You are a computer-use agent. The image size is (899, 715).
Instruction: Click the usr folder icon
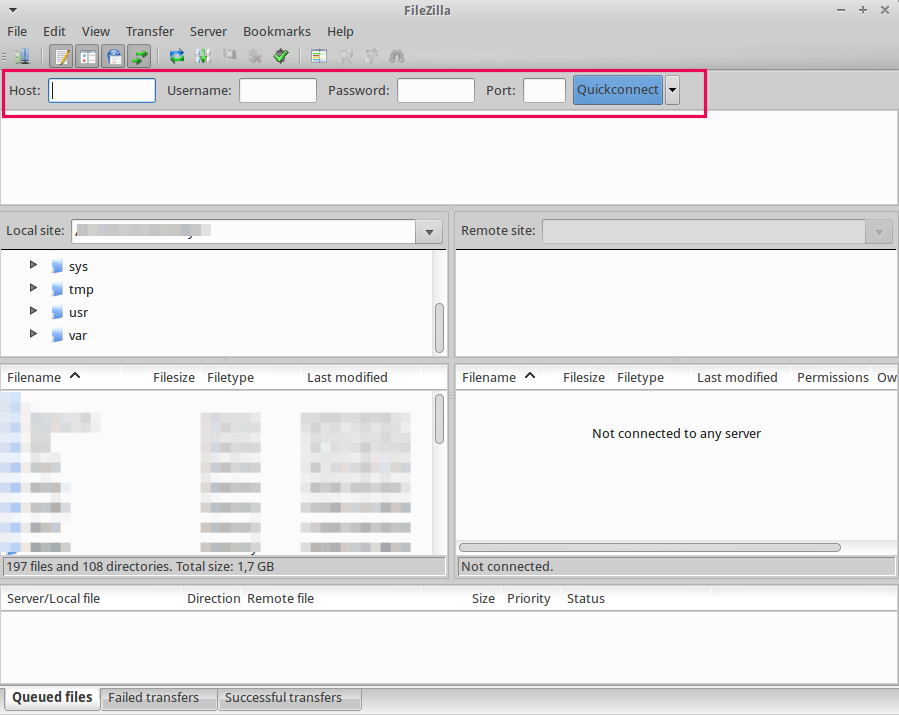point(57,312)
